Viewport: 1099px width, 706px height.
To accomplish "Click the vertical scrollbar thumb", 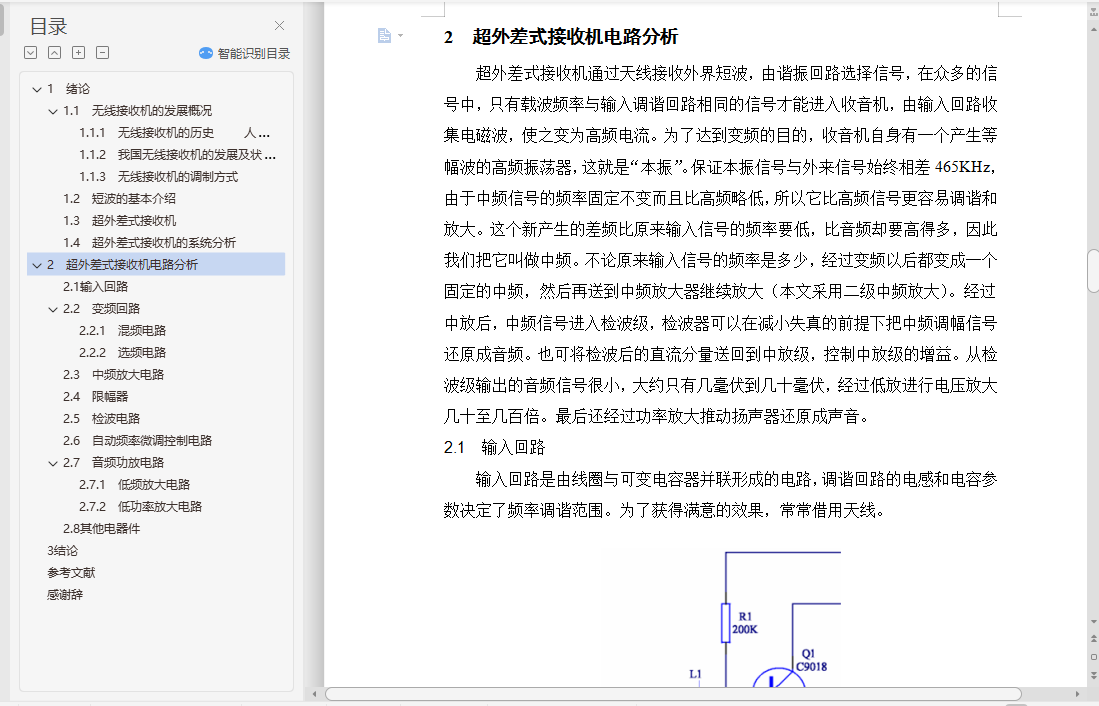I will tap(1093, 271).
